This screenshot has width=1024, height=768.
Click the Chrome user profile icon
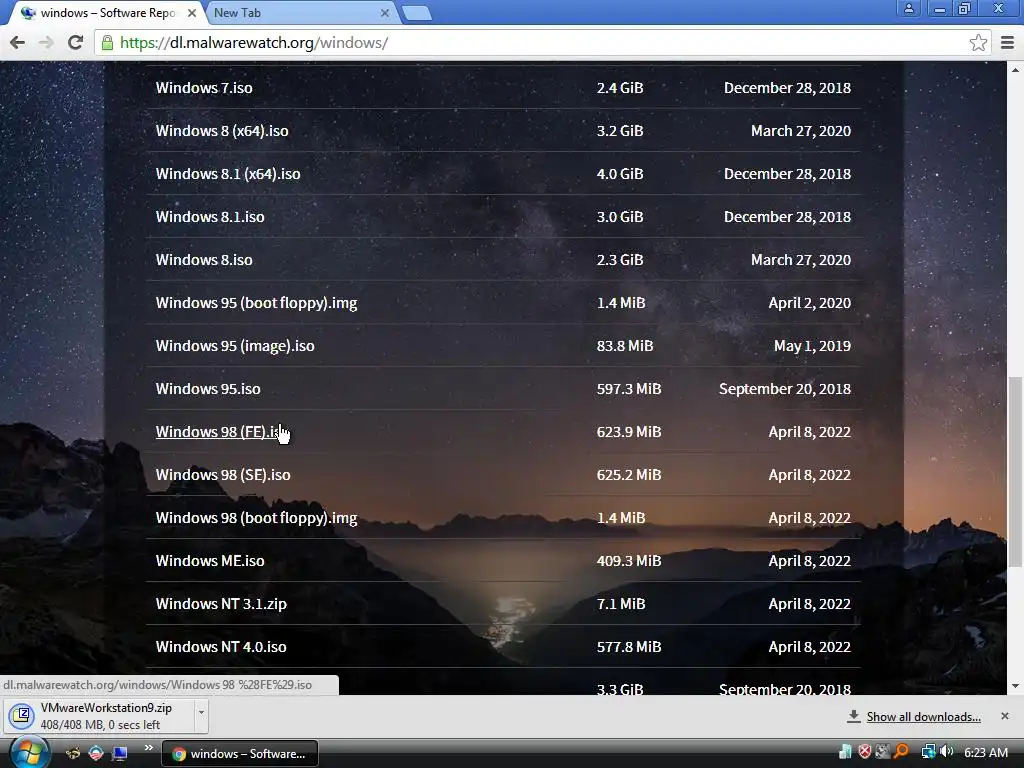pyautogui.click(x=908, y=8)
